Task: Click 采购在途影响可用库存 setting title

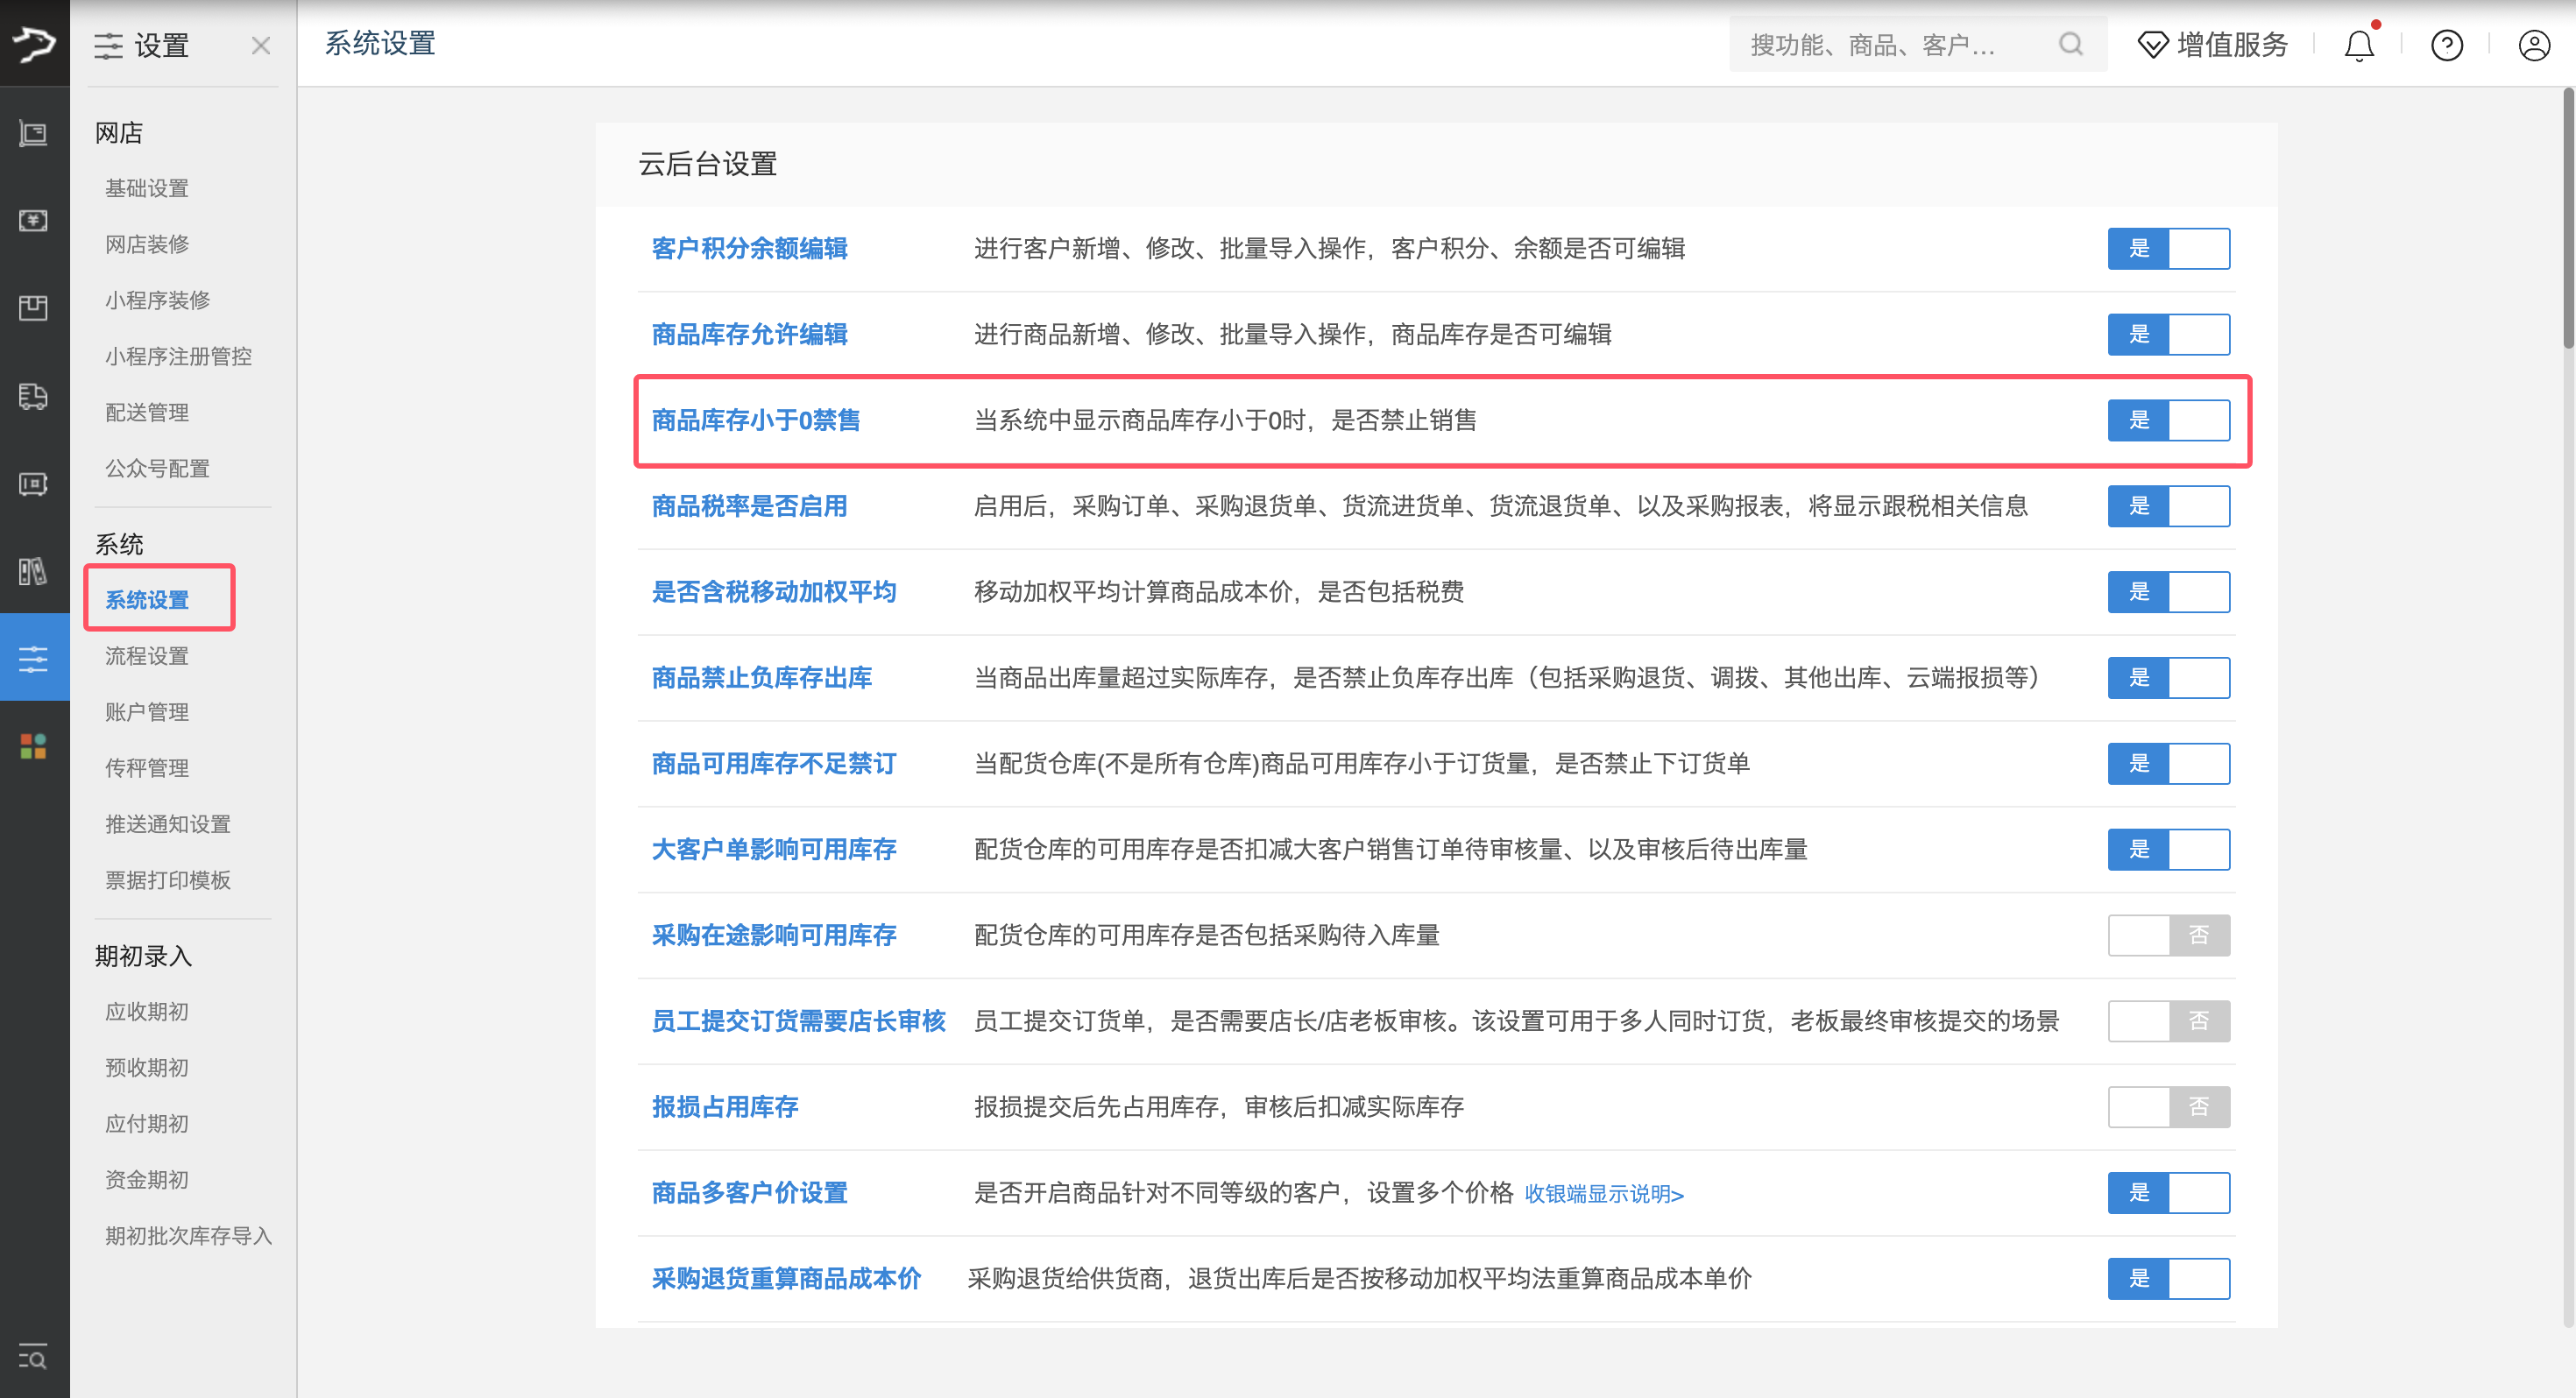Action: (x=774, y=935)
